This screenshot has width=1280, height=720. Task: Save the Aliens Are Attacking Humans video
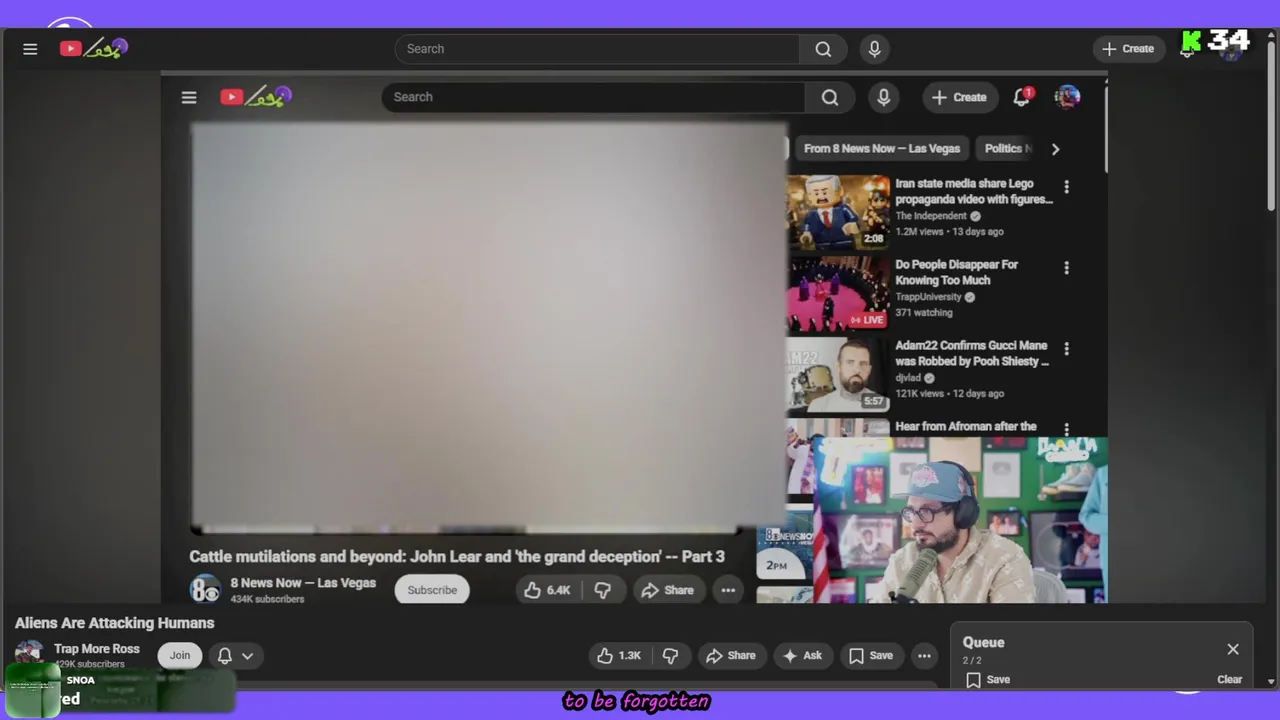click(871, 656)
